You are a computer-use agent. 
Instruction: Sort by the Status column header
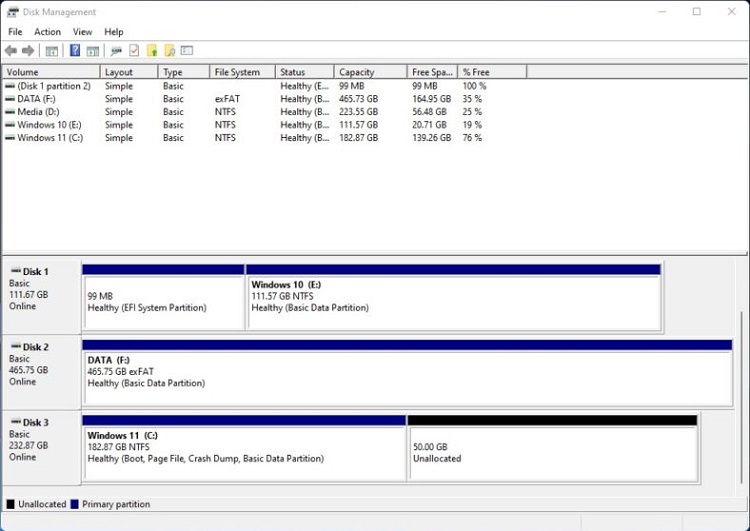(305, 72)
